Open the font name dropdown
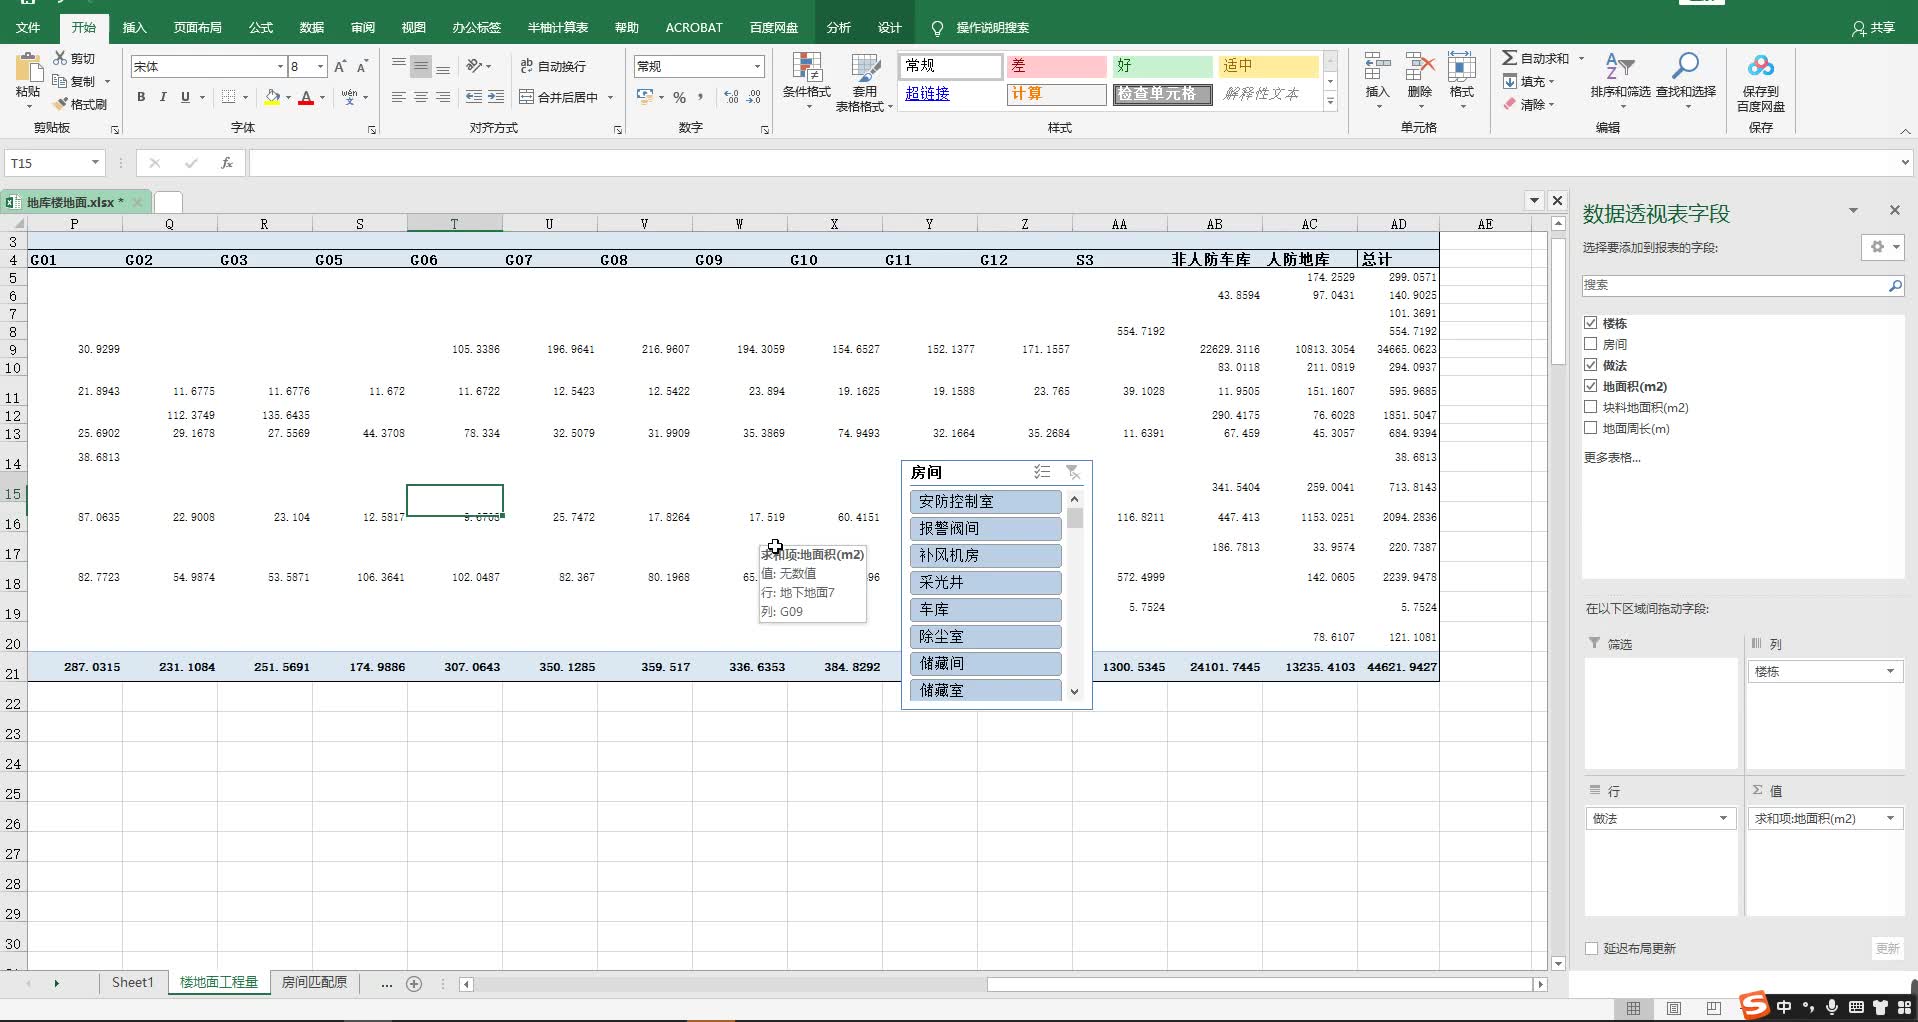 click(x=280, y=66)
